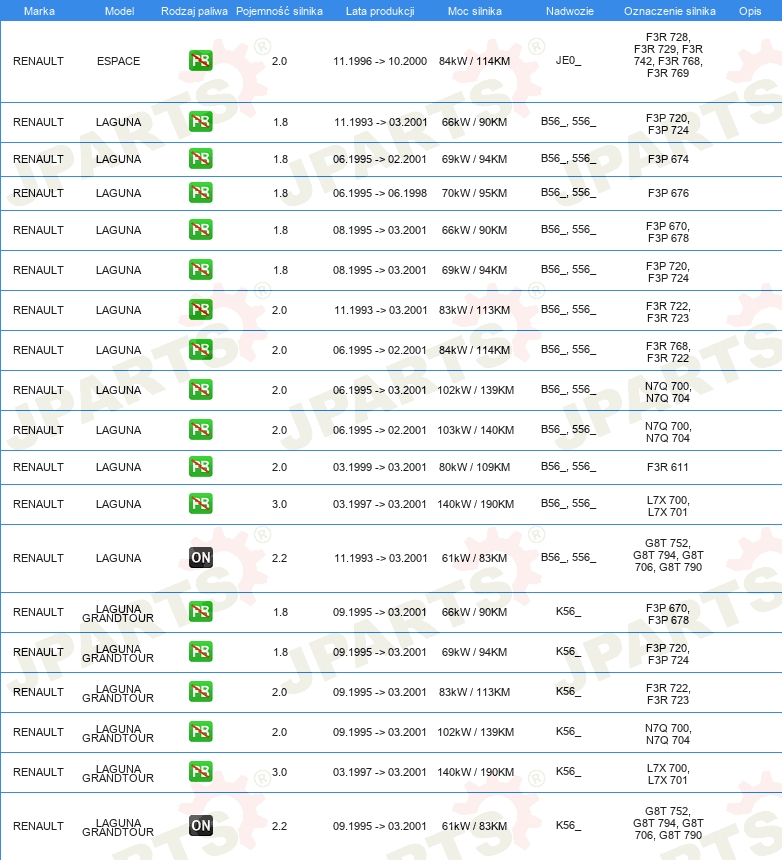Click the diesel ON icon for Laguna Grandtour 2.2

tap(201, 825)
